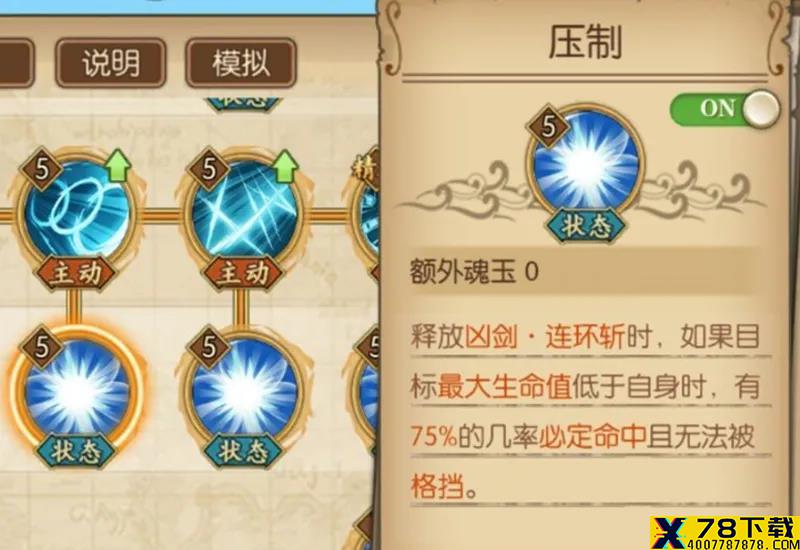Tap green upgrade arrow on slashes skill
Image resolution: width=800 pixels, height=550 pixels.
[x=285, y=165]
